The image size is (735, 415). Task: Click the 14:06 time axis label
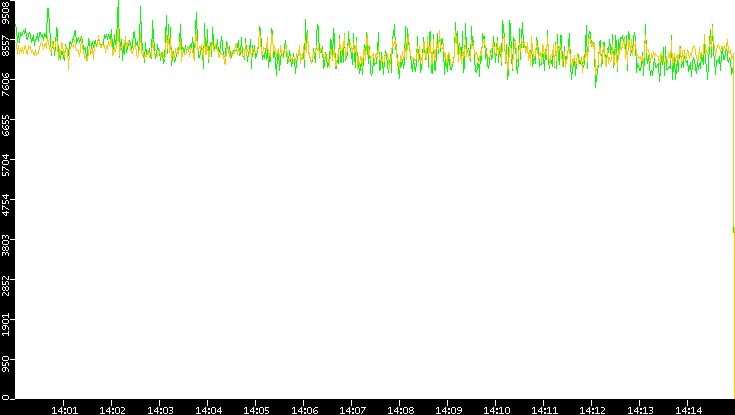click(305, 411)
